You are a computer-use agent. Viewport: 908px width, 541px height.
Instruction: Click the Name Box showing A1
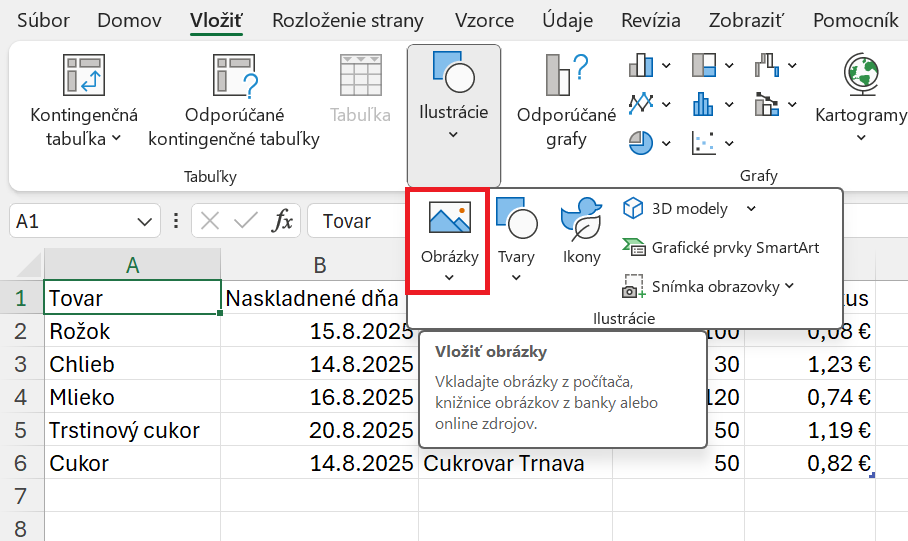tap(85, 221)
